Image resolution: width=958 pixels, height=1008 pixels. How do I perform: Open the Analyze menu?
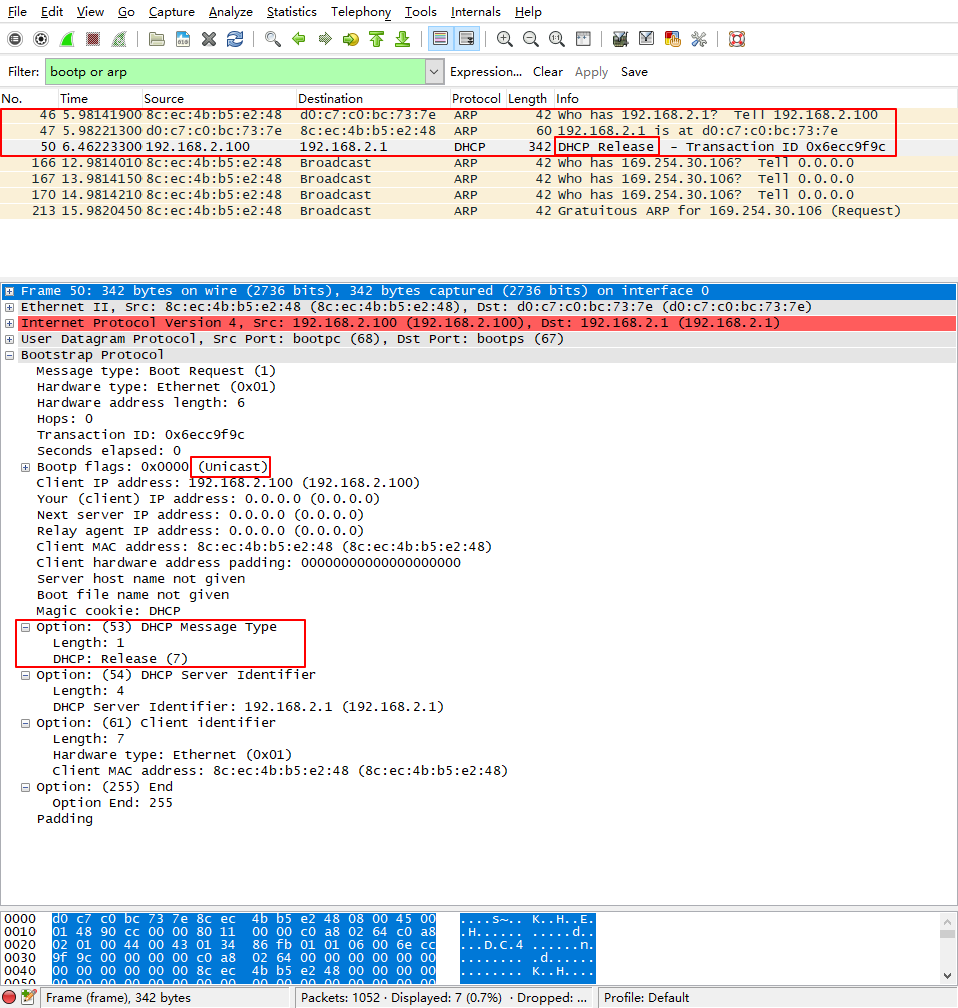[x=231, y=12]
